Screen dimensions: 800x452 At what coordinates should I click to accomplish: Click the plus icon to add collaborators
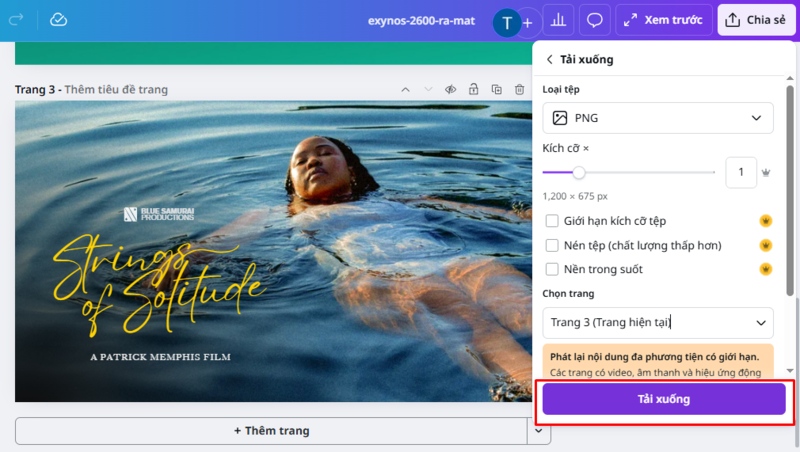528,22
